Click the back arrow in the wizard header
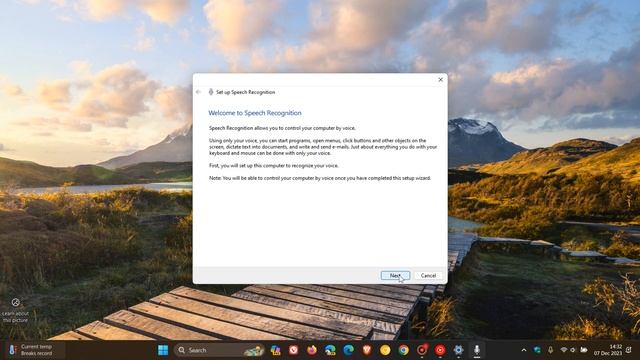Viewport: 640px width, 360px height. (x=198, y=92)
